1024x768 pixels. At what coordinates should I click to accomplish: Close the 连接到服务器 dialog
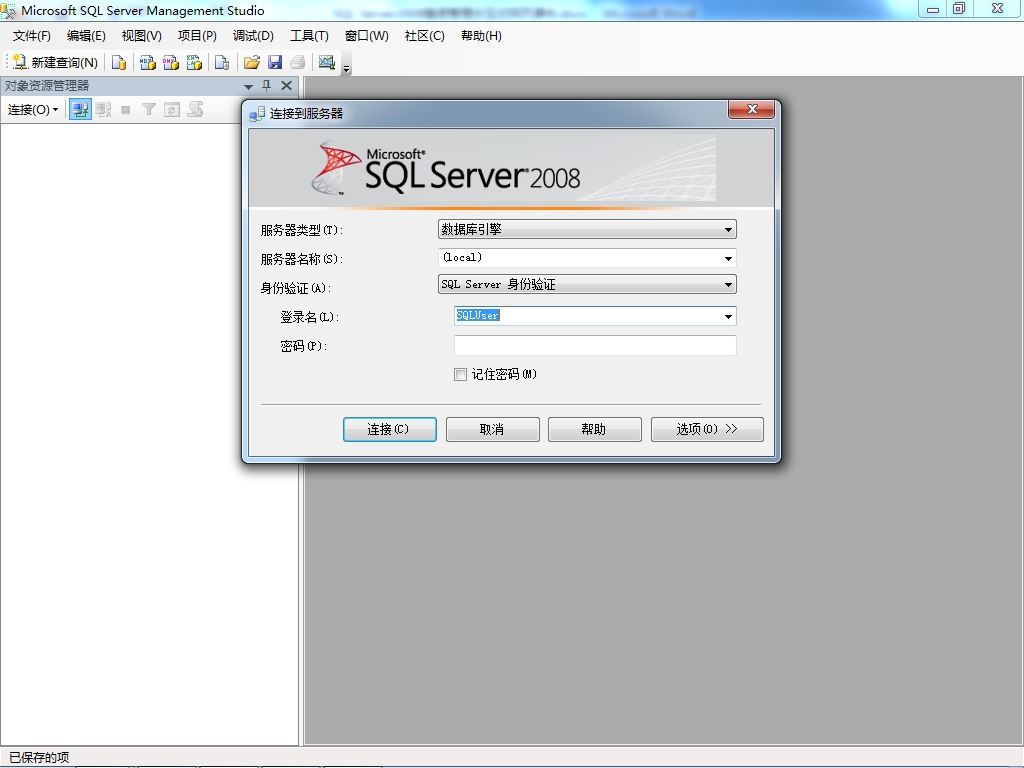[751, 110]
